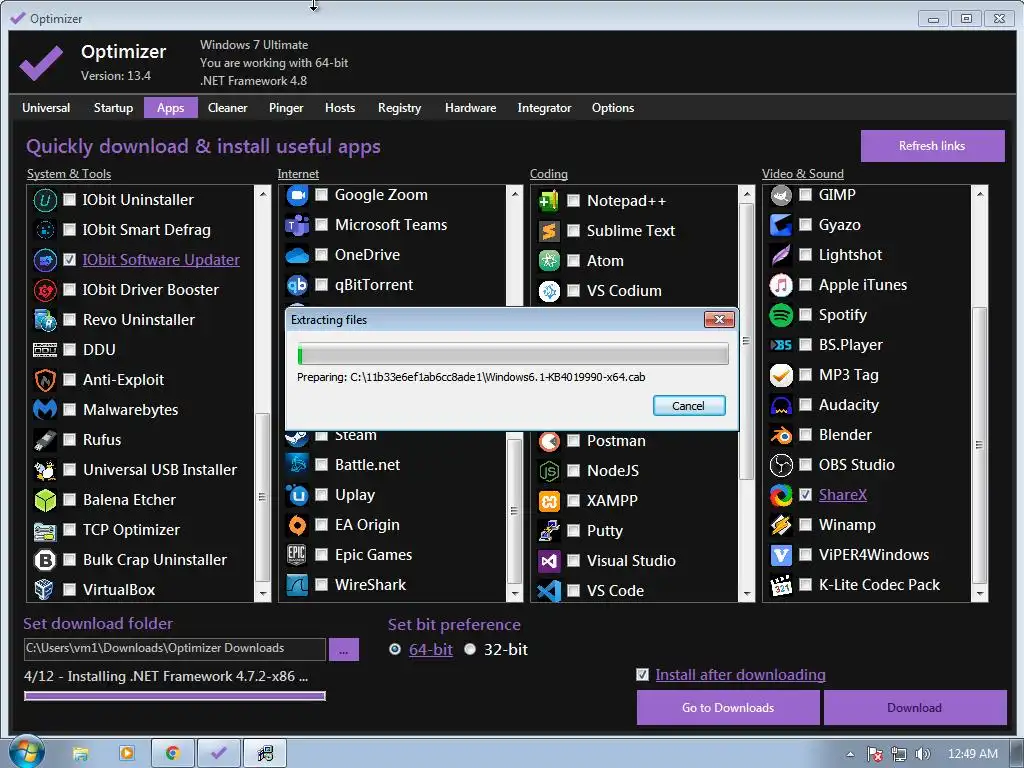Viewport: 1024px width, 768px height.
Task: Click the Visual Studio icon
Action: coord(549,561)
